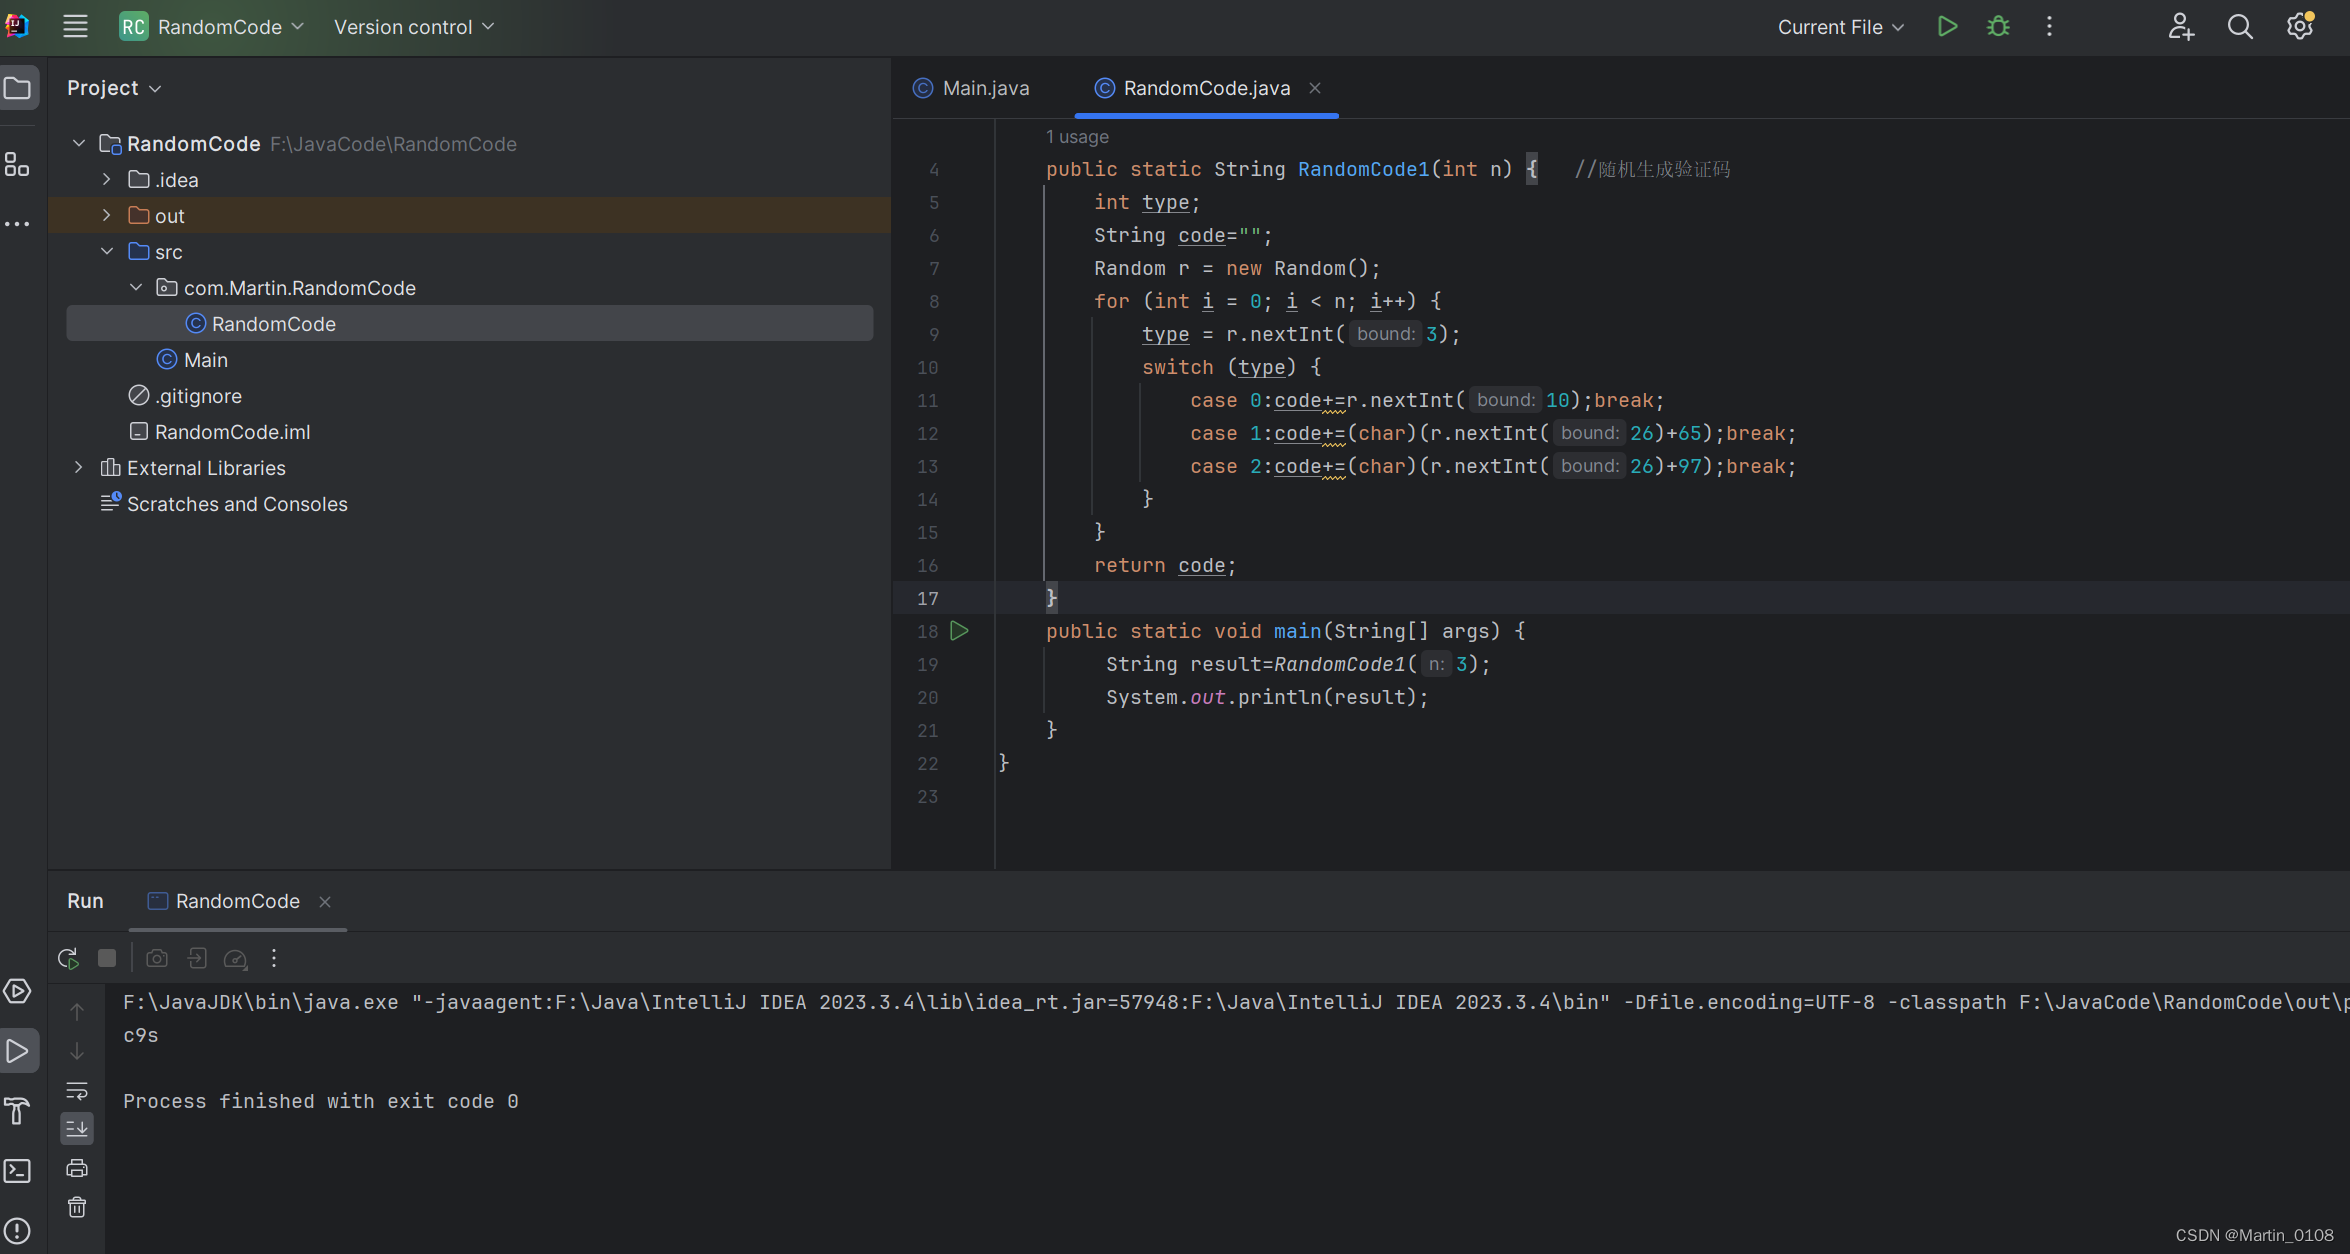Screen dimensions: 2350x1254
Task: Click the main method run gutter arrow
Action: click(959, 631)
